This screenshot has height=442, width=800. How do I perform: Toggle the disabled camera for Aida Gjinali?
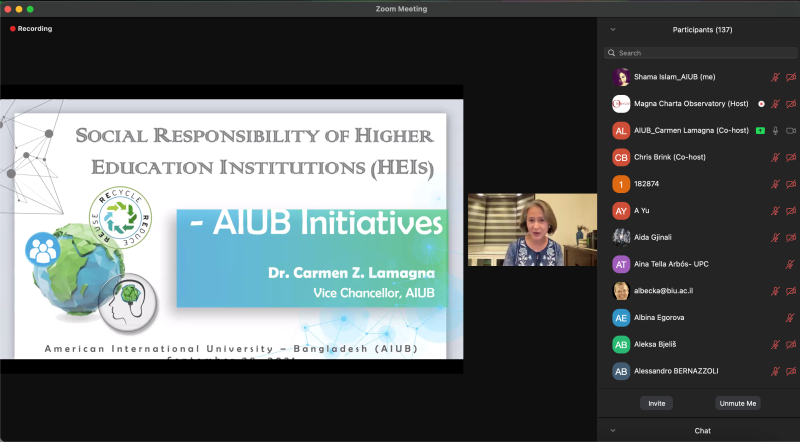click(790, 237)
